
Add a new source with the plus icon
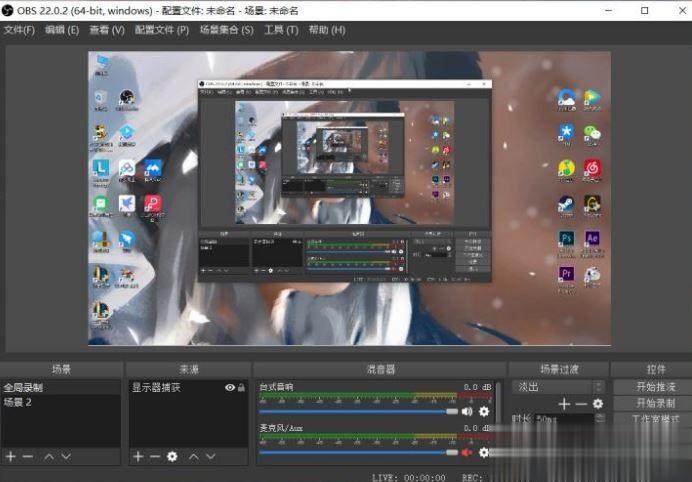[x=138, y=456]
